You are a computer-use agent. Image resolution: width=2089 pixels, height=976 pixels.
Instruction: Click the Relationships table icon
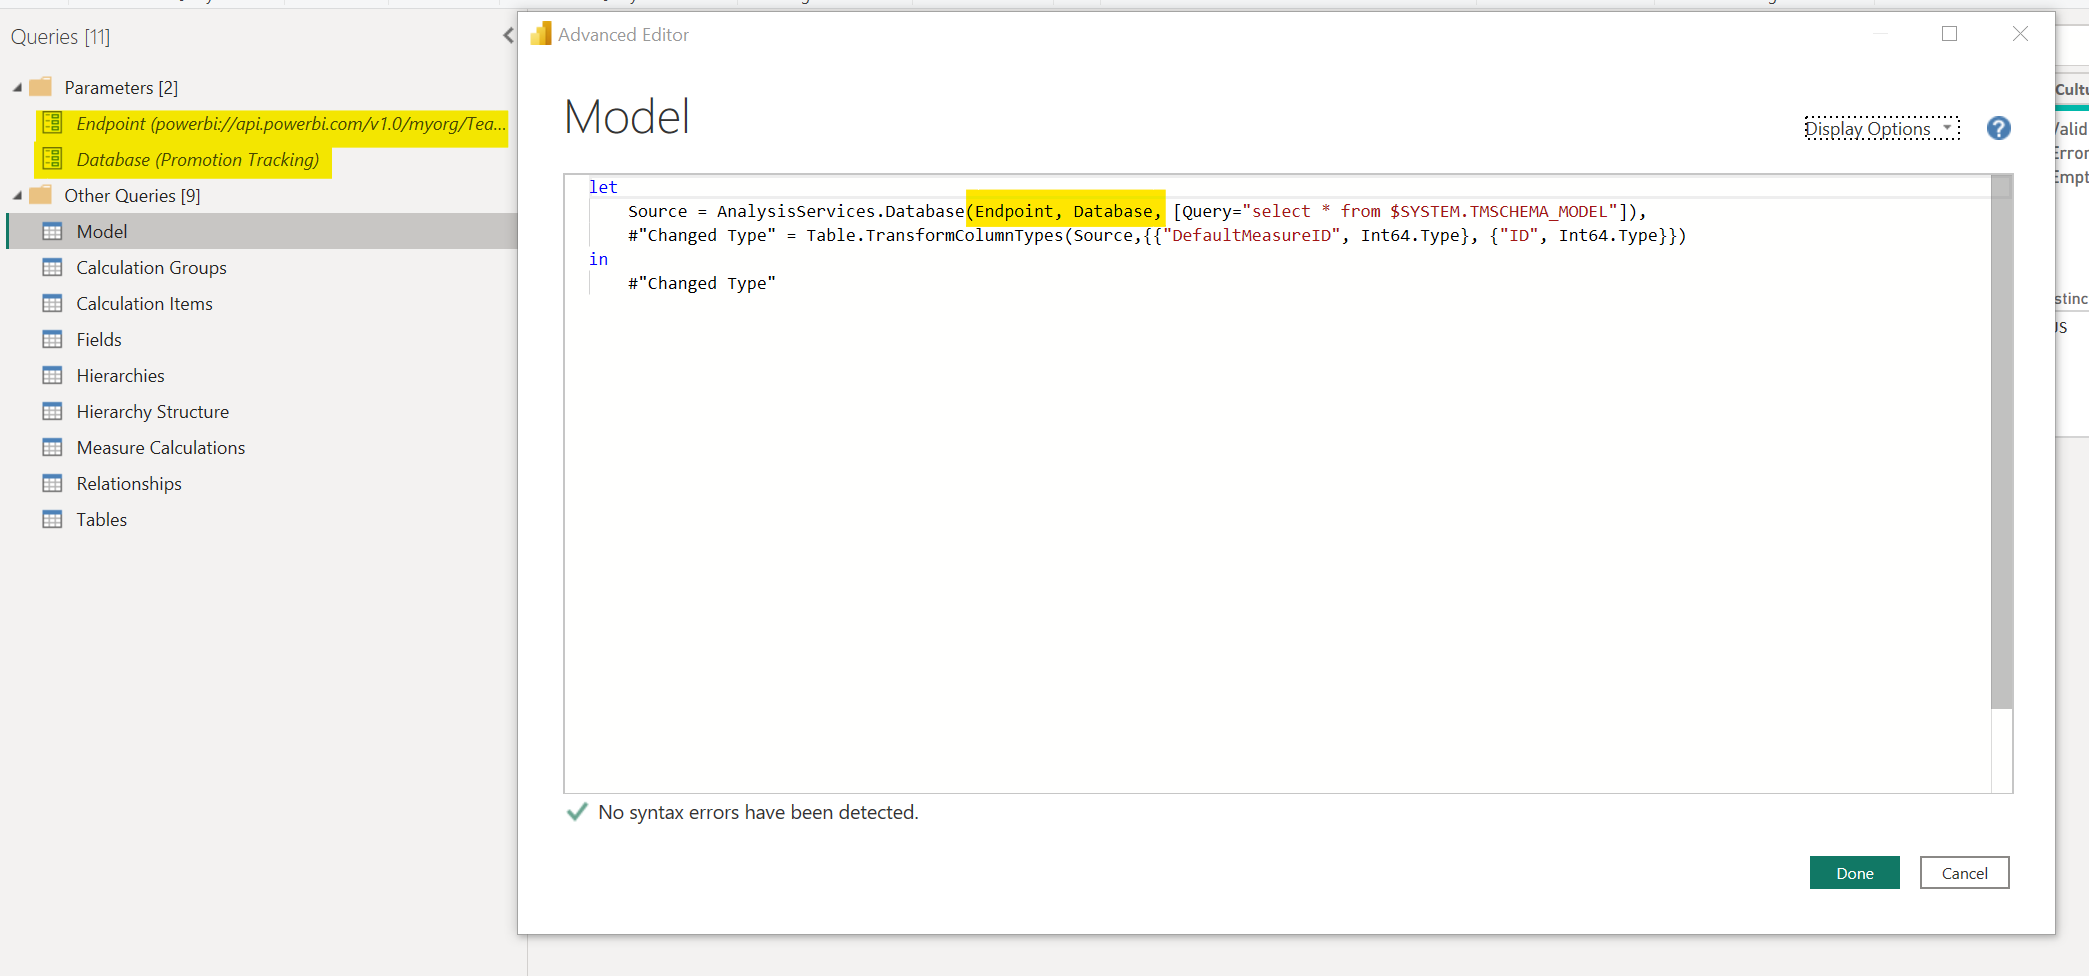pyautogui.click(x=52, y=484)
